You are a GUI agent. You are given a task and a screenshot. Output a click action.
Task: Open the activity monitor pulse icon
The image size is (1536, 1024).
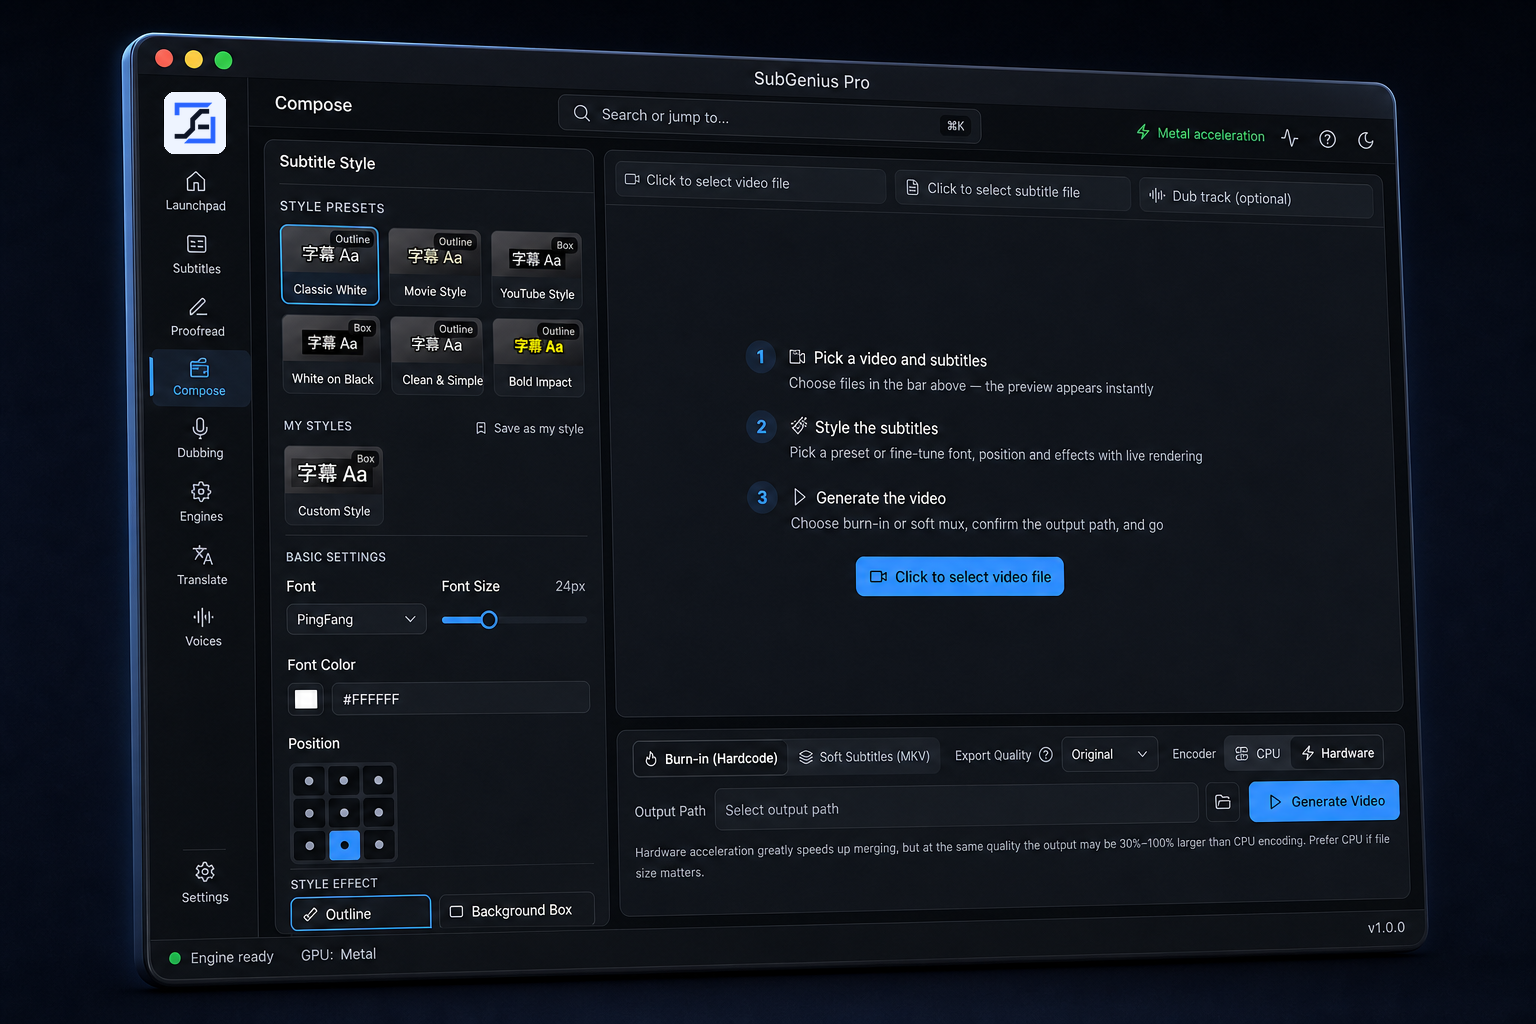(1290, 138)
